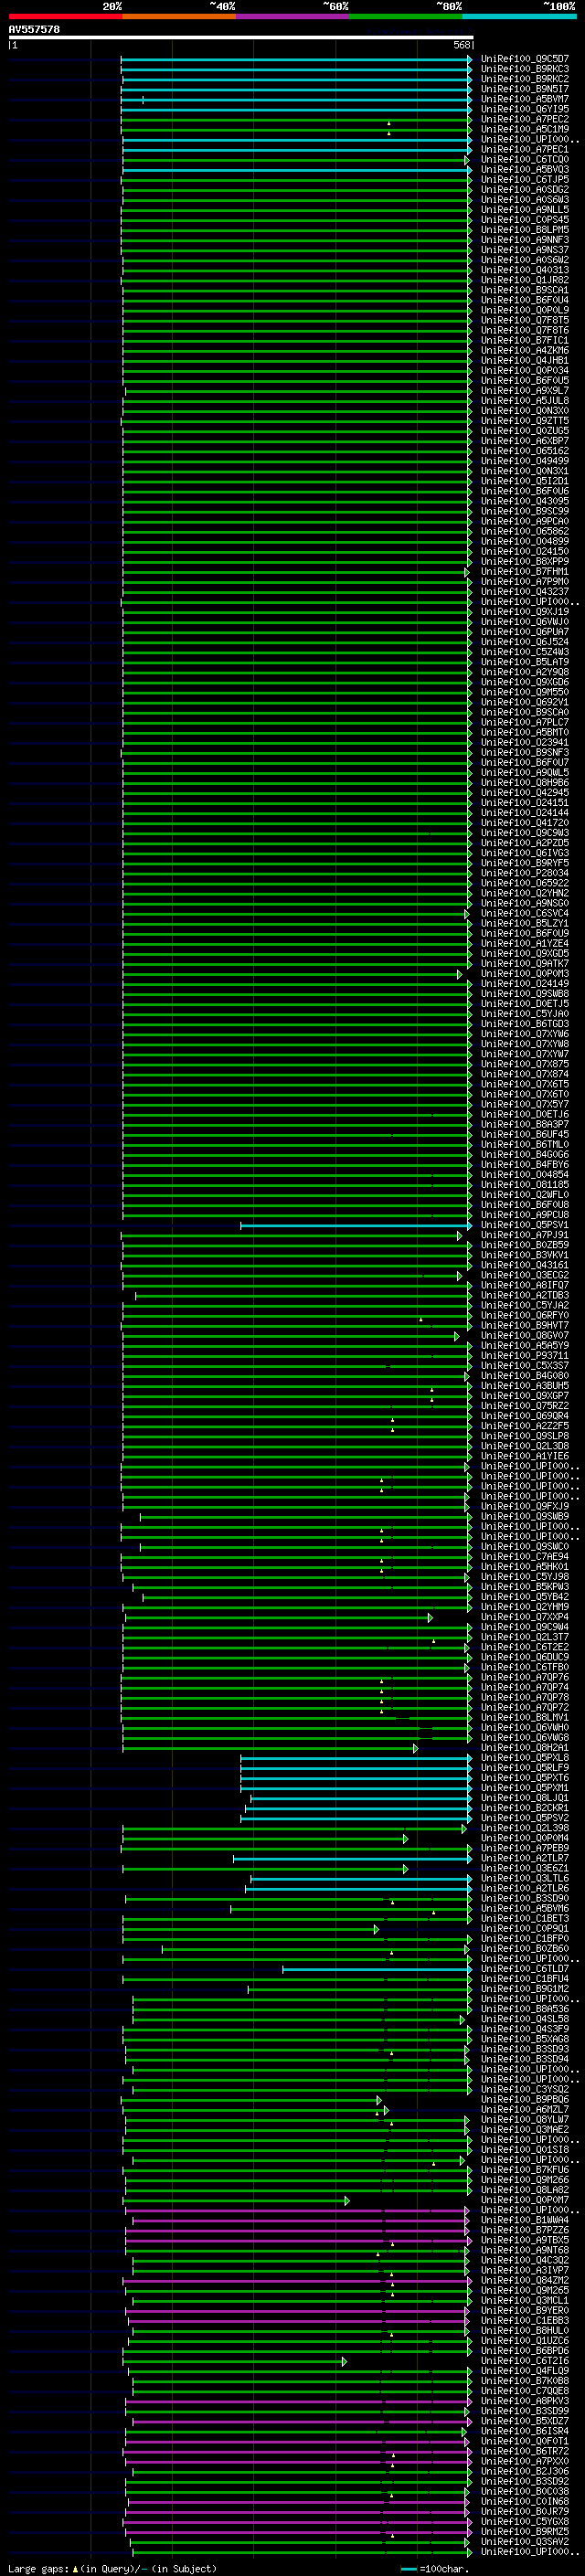
Task: Select hit label UniRef100_Q8LJQ1
Action: 525,1799
